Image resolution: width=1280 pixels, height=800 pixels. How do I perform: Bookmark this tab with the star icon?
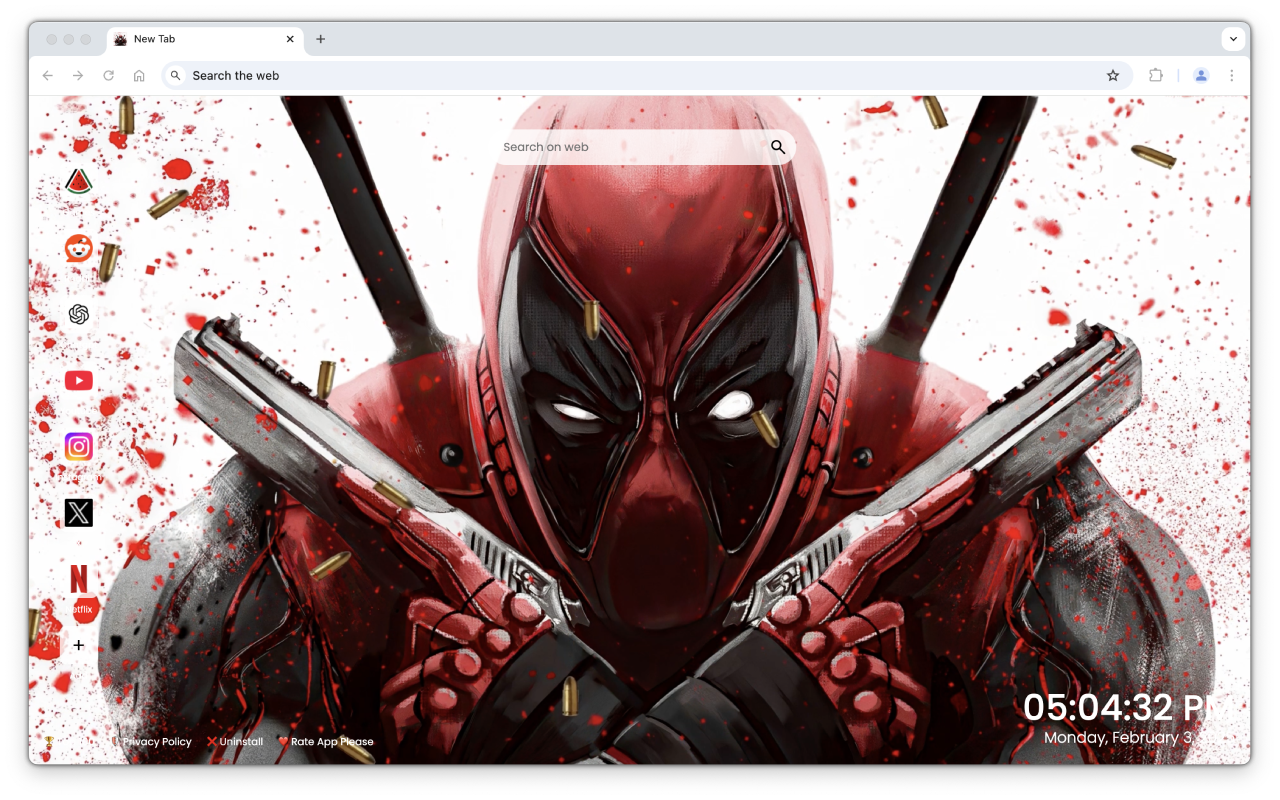pos(1113,76)
